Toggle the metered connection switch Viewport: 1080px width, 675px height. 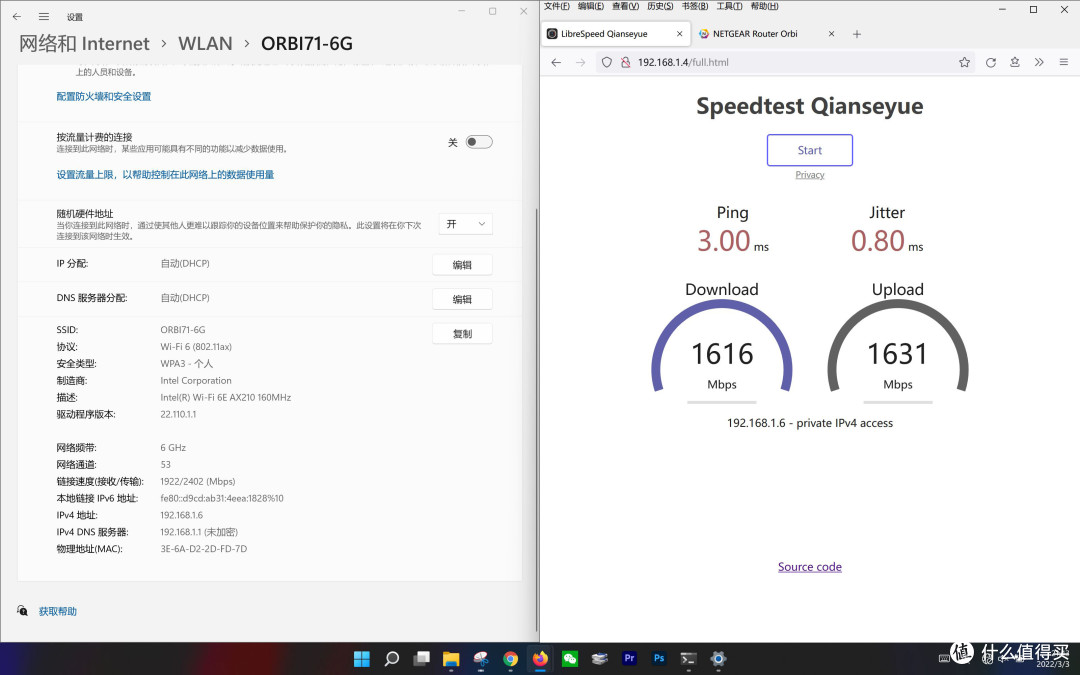tap(479, 142)
